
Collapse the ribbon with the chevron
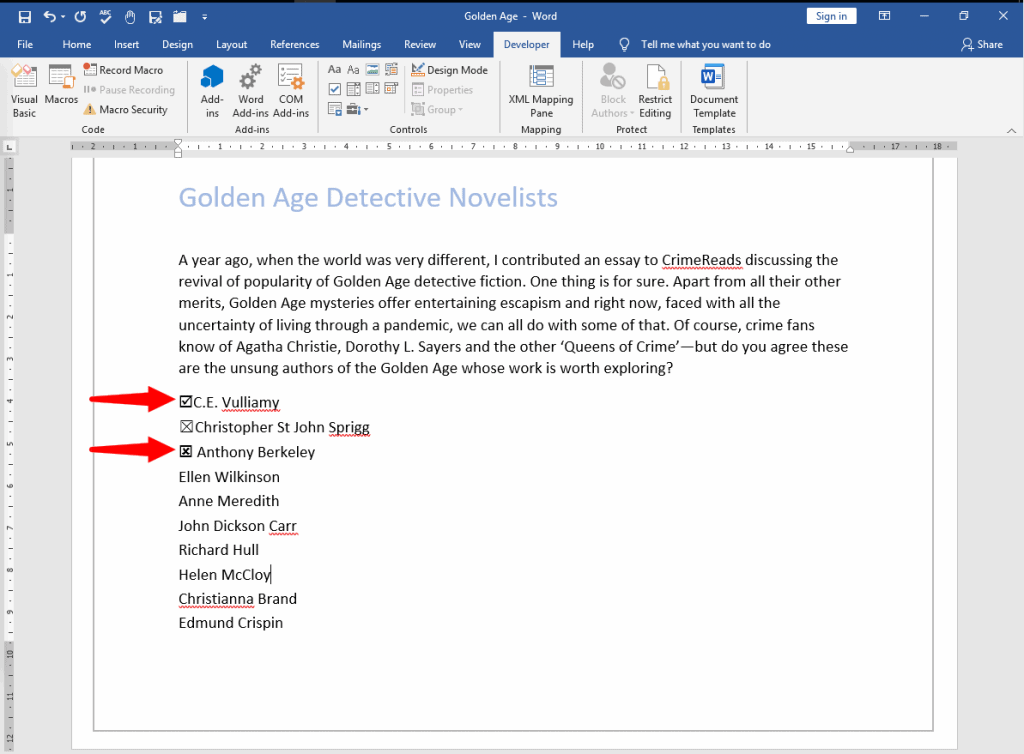1011,131
